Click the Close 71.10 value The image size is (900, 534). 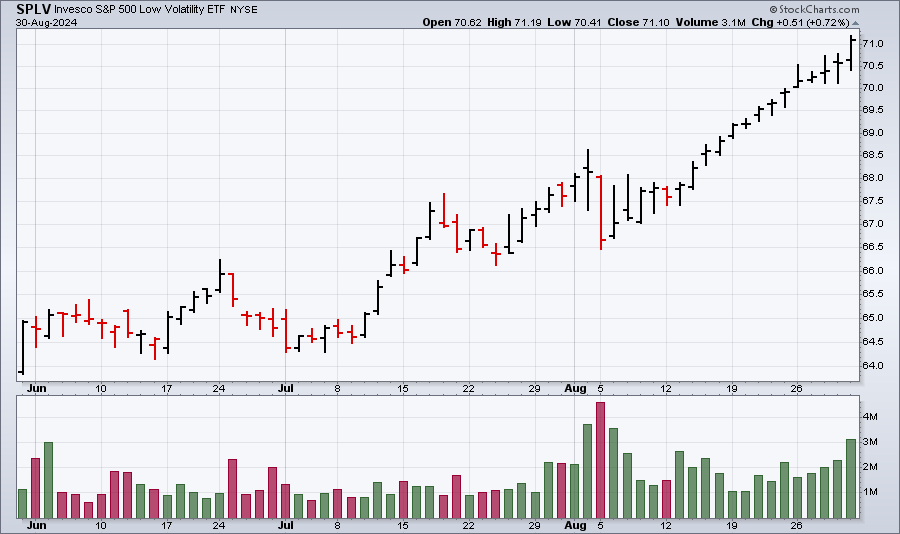[x=638, y=22]
